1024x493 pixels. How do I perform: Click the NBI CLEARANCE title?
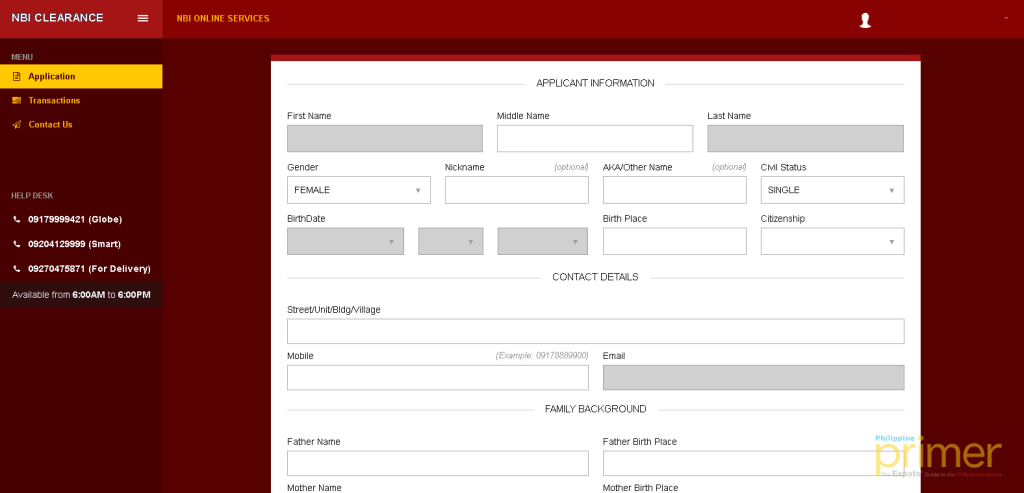[x=57, y=18]
